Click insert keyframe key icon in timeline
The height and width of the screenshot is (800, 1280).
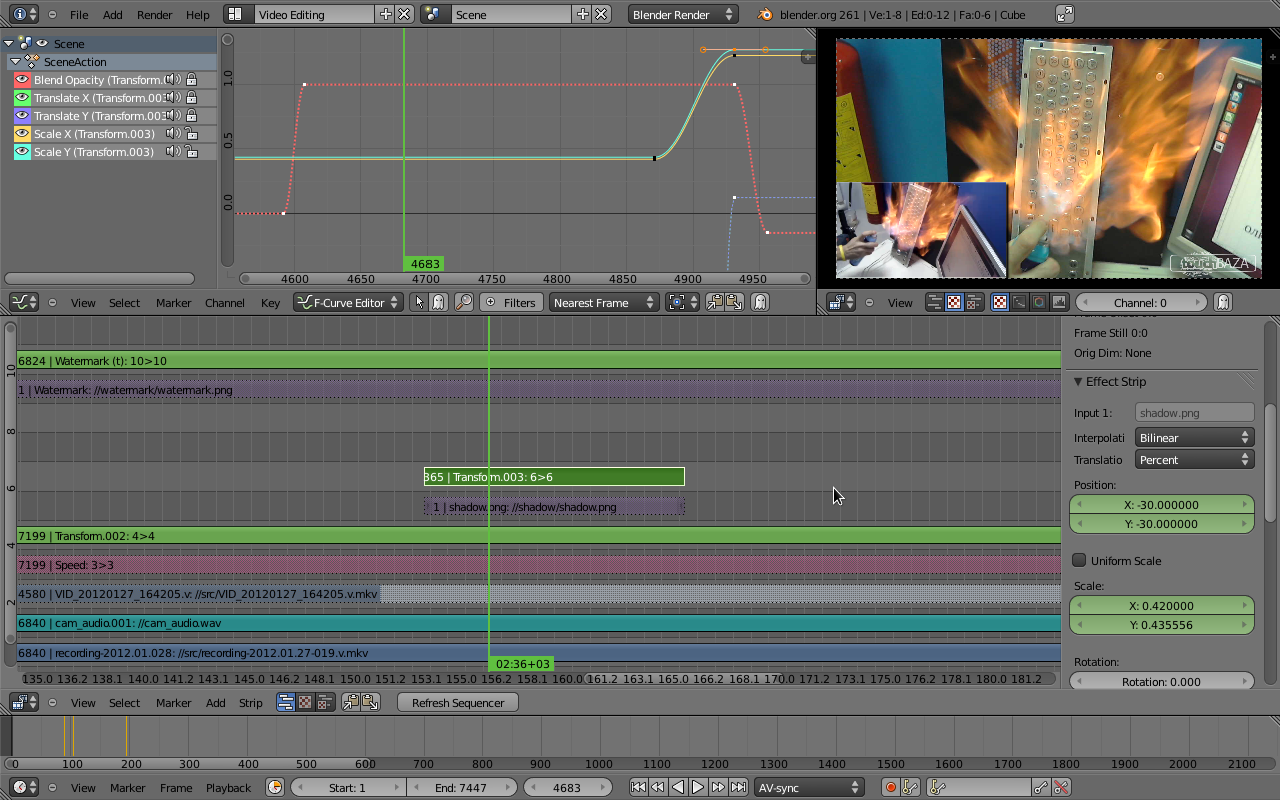pos(1042,787)
